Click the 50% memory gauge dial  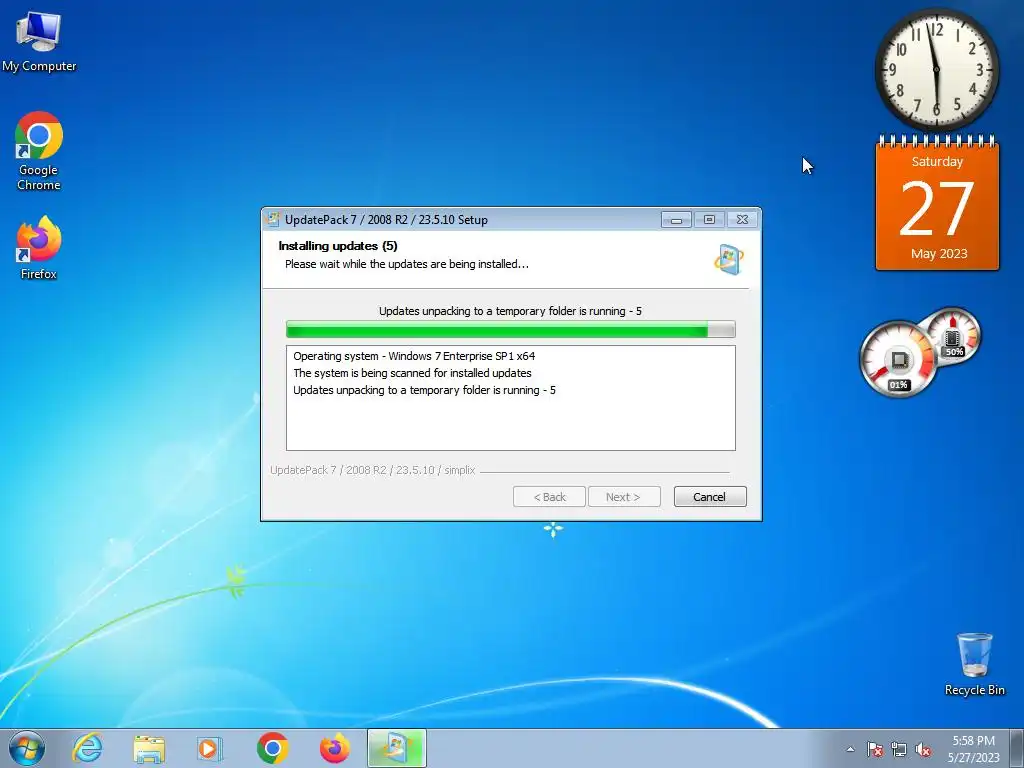click(953, 334)
